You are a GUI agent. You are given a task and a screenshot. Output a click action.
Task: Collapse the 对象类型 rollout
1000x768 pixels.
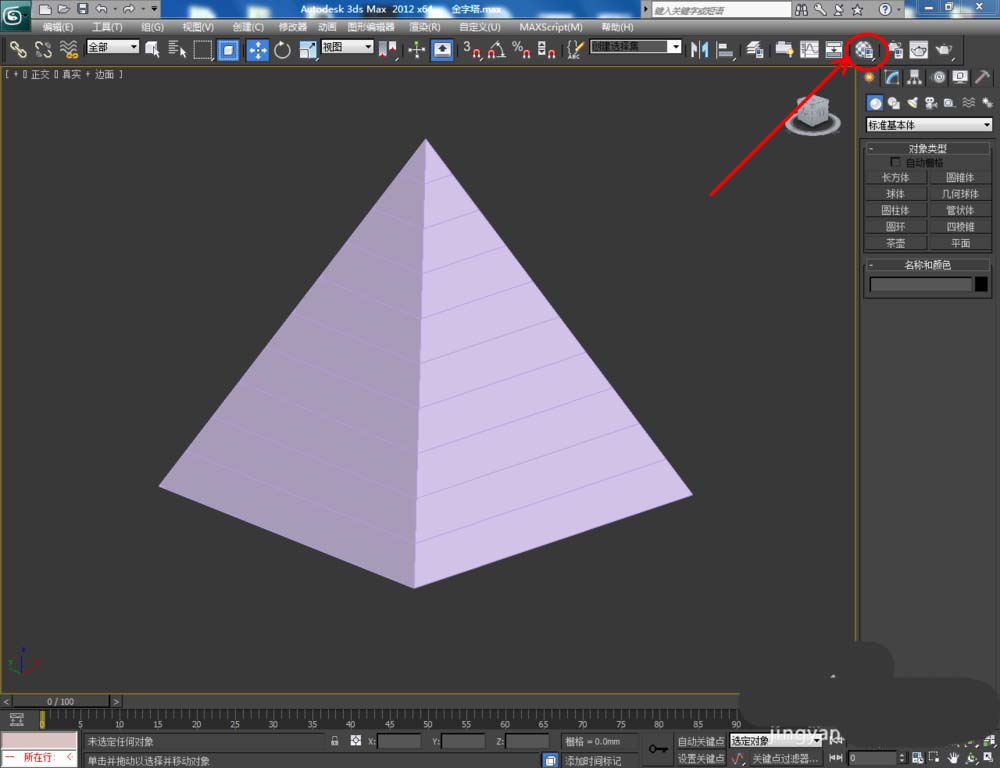click(929, 148)
